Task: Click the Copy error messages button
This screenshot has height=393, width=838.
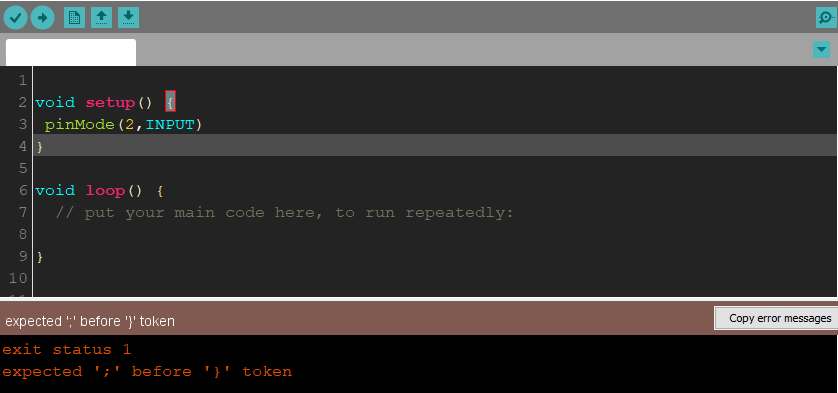Action: click(x=777, y=318)
